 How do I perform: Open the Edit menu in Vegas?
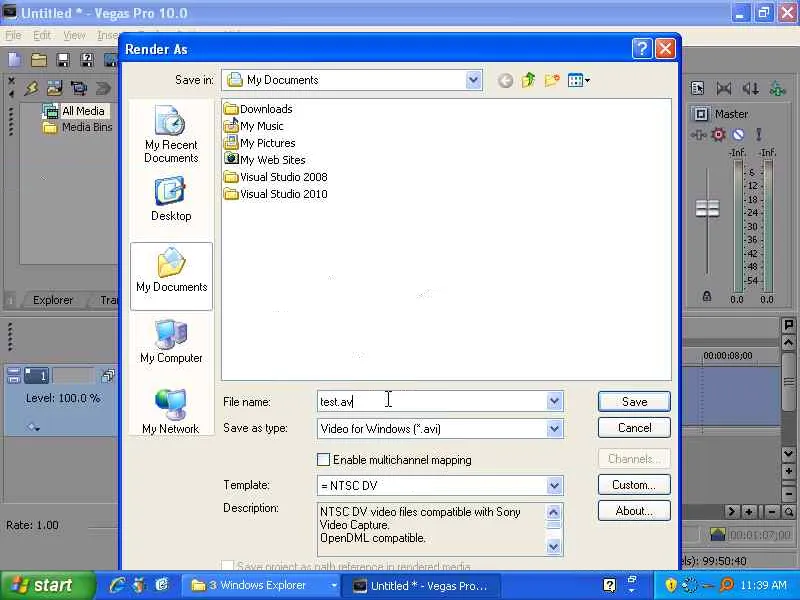42,35
